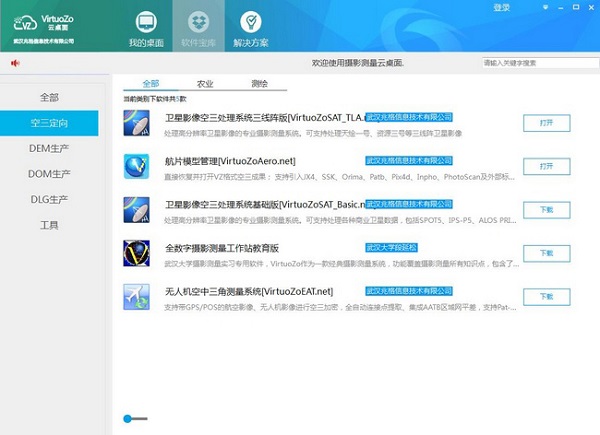This screenshot has height=435, width=600.
Task: Switch to 软件宝库 software library
Action: tap(196, 28)
